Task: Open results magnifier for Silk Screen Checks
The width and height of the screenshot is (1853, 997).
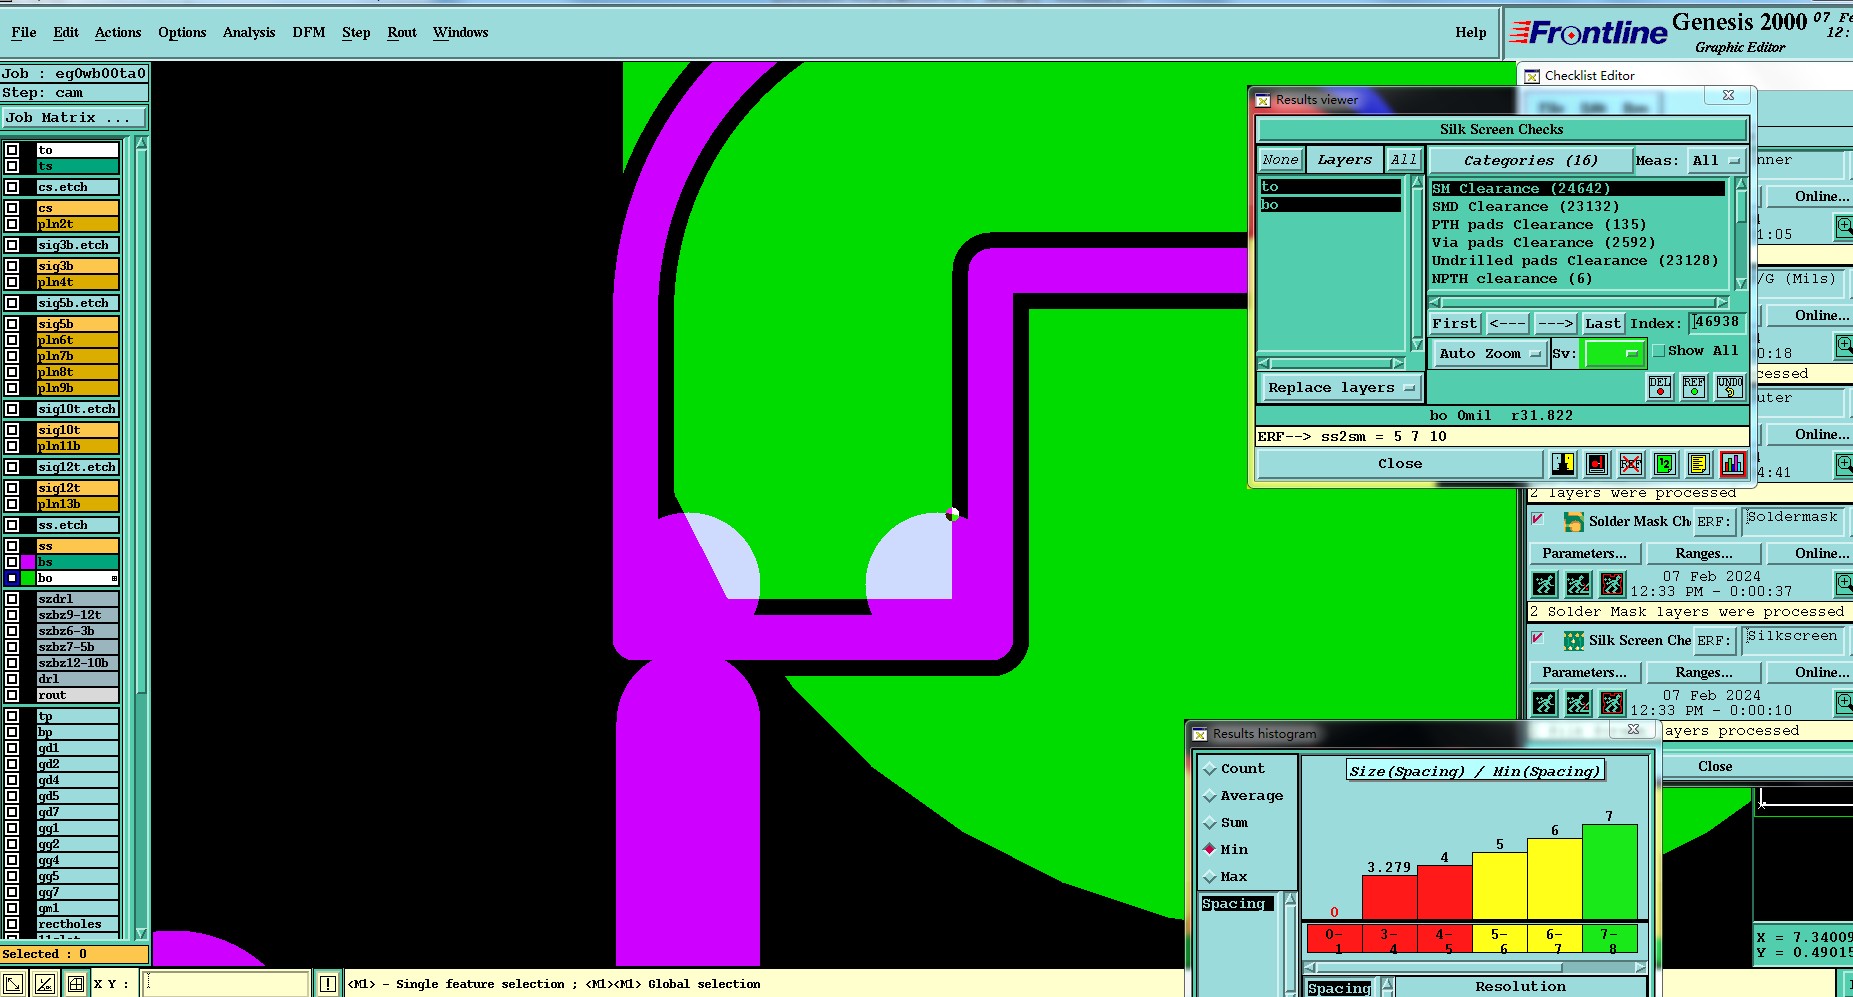Action: point(1844,703)
